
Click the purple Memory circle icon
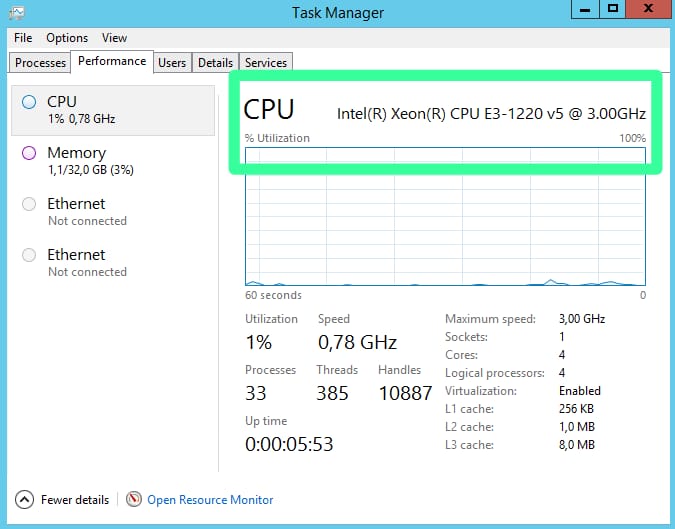[x=29, y=152]
